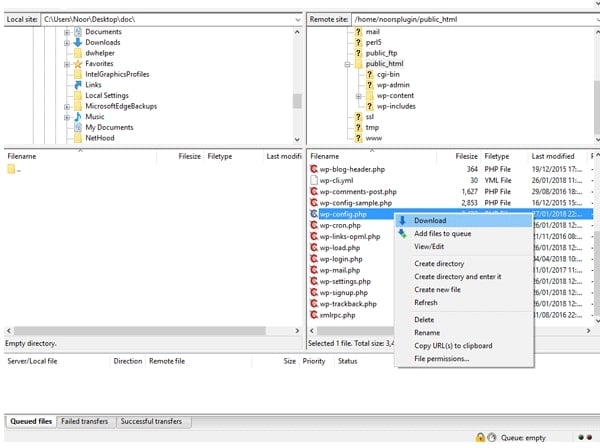Sort remote list by Filetype column

[x=504, y=156]
